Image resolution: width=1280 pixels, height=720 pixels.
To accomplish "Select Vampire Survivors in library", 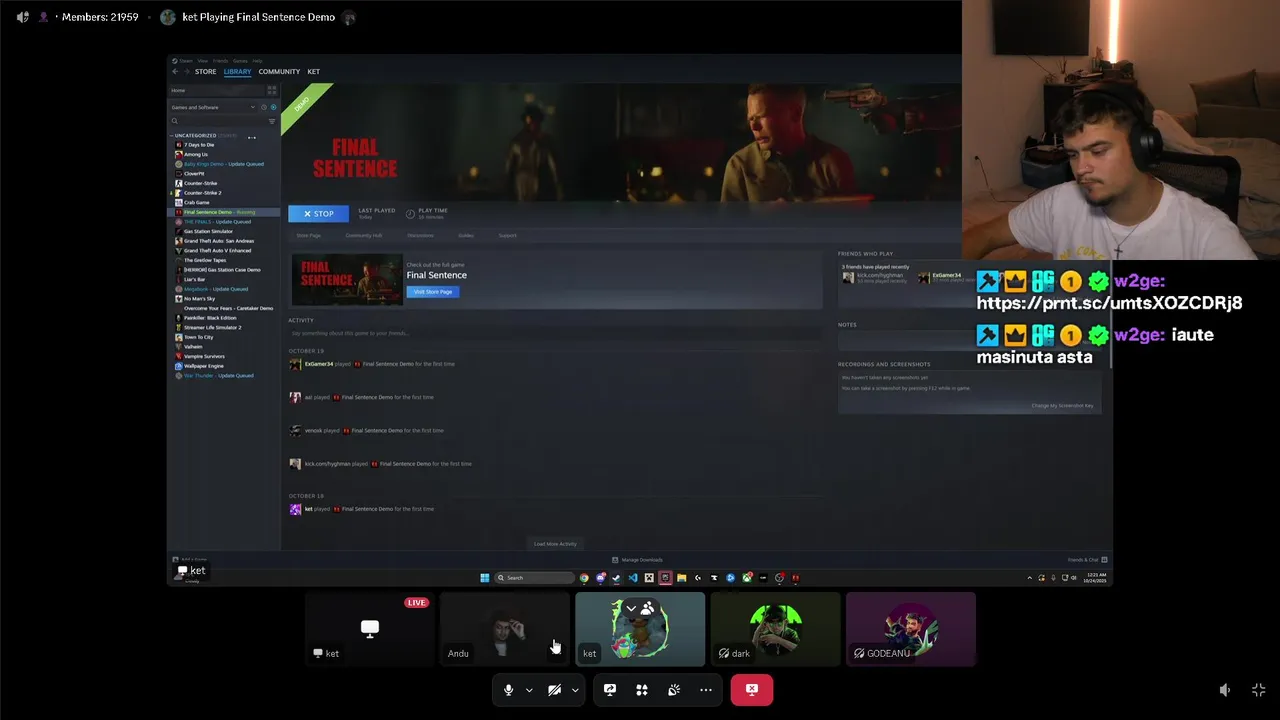I will (x=204, y=356).
